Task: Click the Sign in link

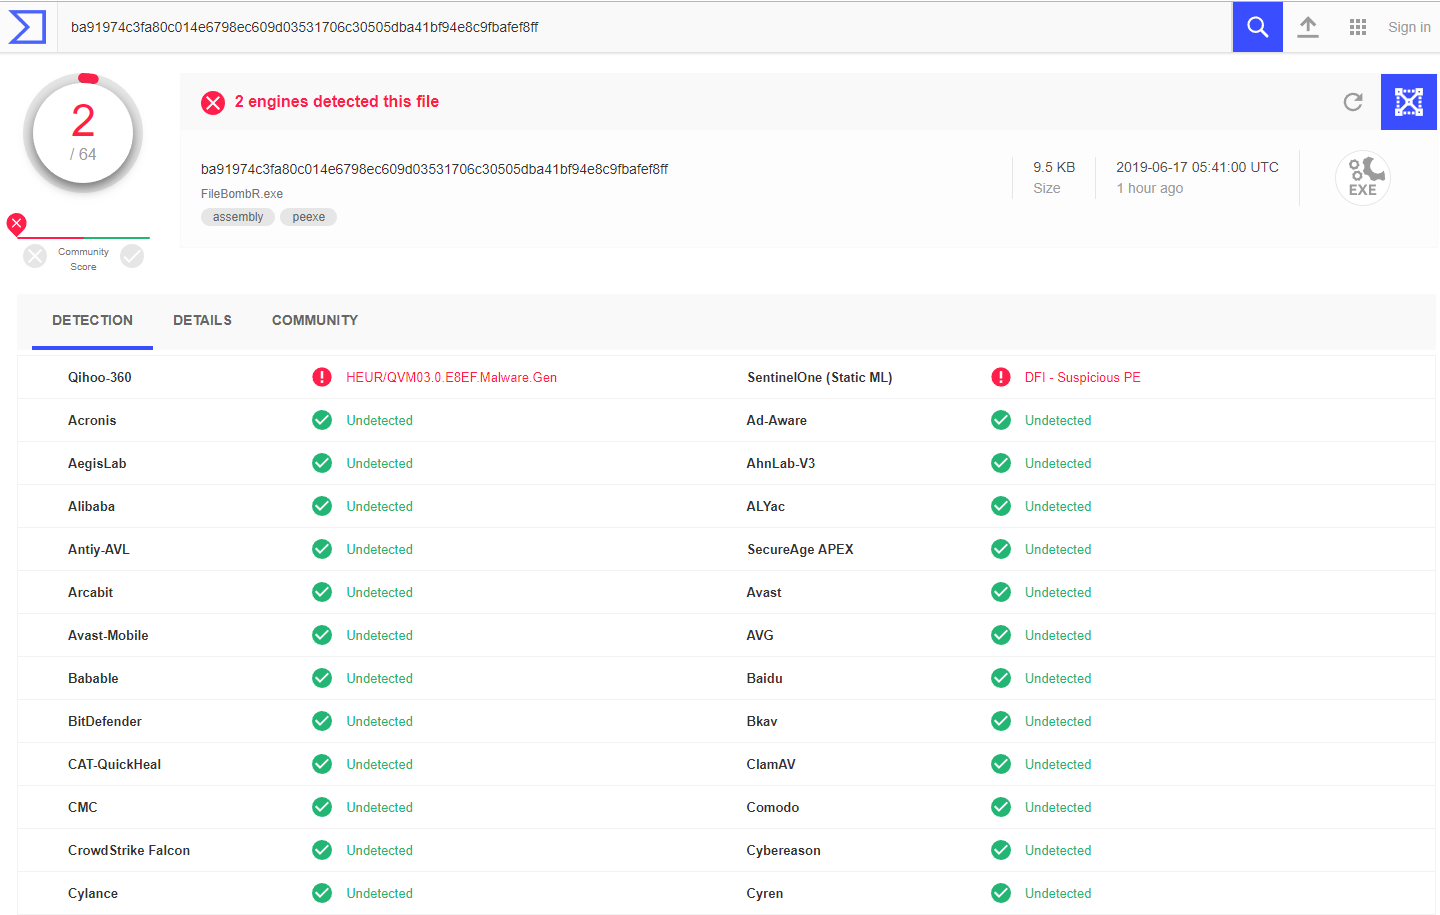Action: click(1409, 27)
